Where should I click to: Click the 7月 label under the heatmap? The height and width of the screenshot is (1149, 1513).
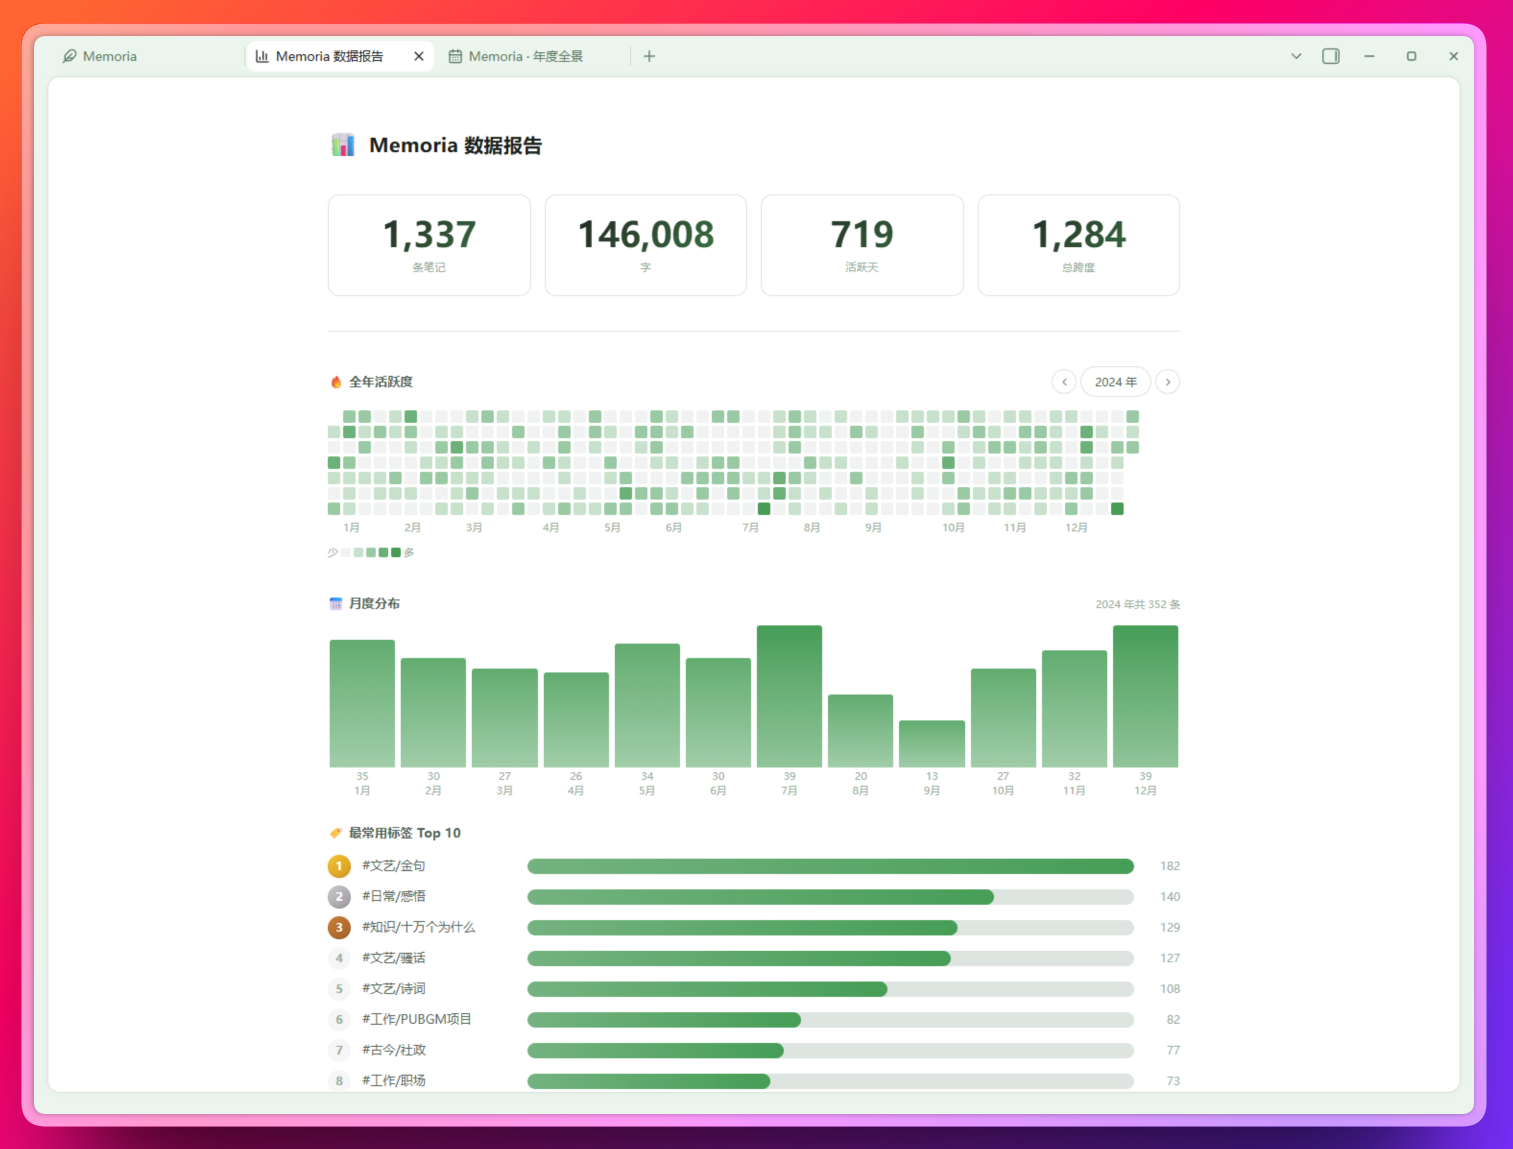pos(751,528)
